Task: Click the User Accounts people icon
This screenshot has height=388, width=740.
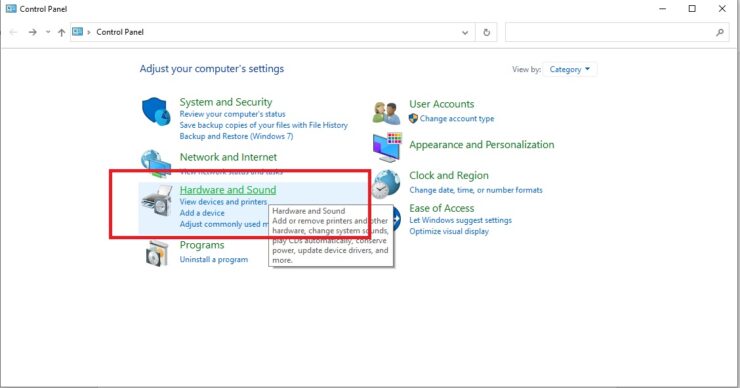Action: click(x=386, y=113)
